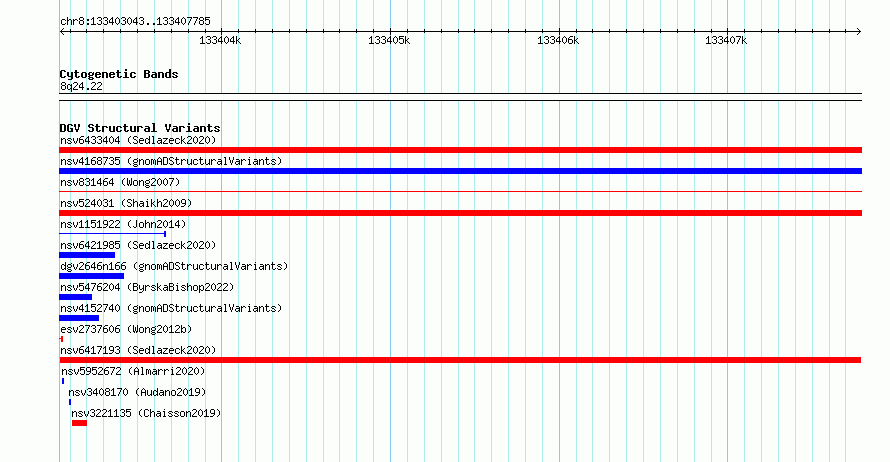This screenshot has width=890, height=462.
Task: Open the esv2737606 (Wong2012b) label
Action: pos(126,329)
